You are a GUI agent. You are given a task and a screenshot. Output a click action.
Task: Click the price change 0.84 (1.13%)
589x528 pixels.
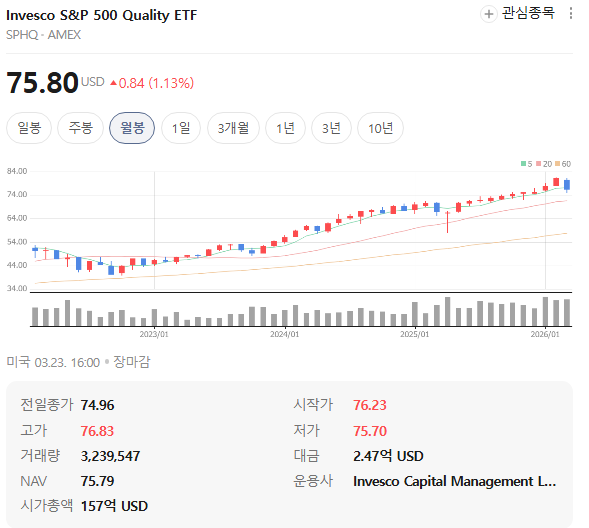point(152,83)
